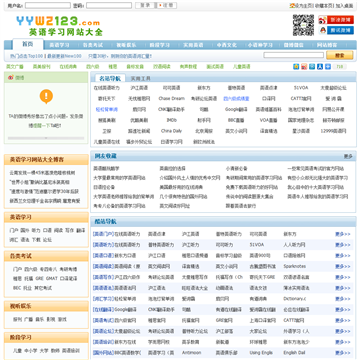Open the 实用英语 navigation menu
360x360 pixels.
pyautogui.click(x=193, y=45)
